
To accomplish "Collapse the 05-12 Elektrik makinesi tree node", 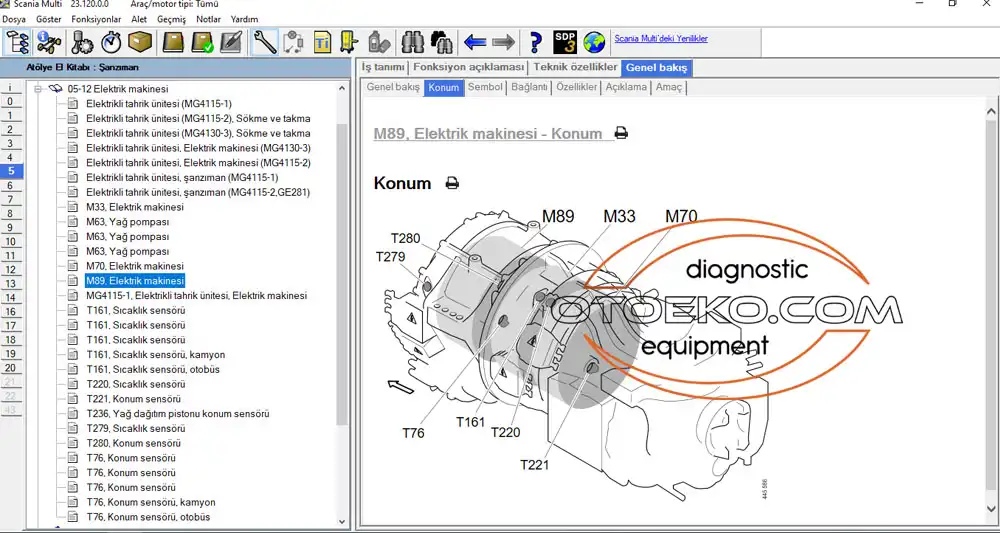I will click(x=39, y=89).
